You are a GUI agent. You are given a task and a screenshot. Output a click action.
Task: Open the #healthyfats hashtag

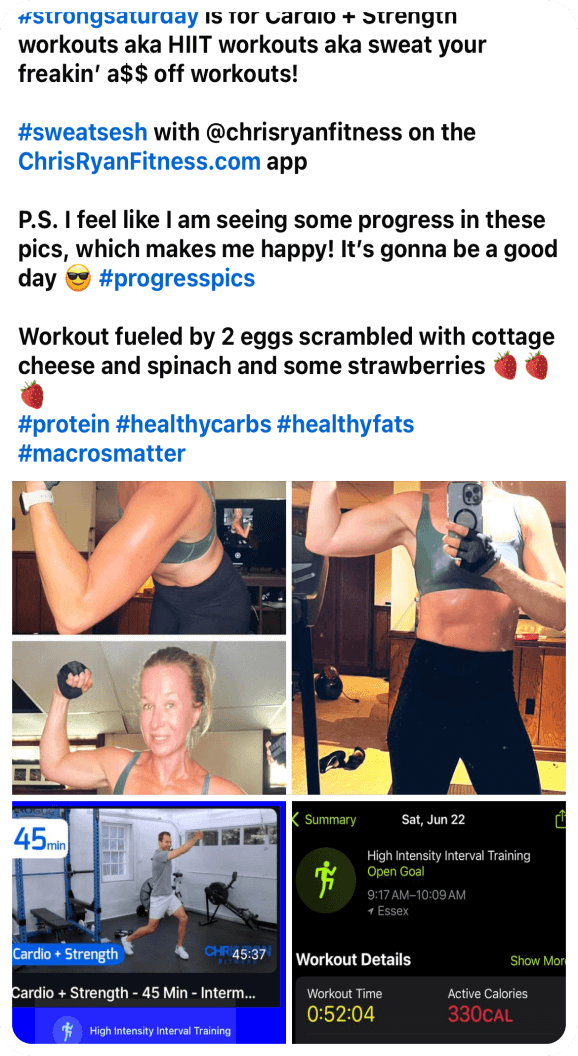tap(346, 424)
